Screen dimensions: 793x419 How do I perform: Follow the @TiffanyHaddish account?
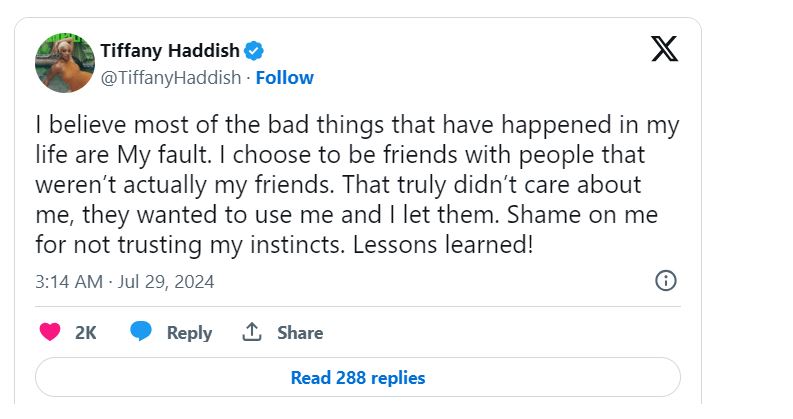[x=285, y=77]
